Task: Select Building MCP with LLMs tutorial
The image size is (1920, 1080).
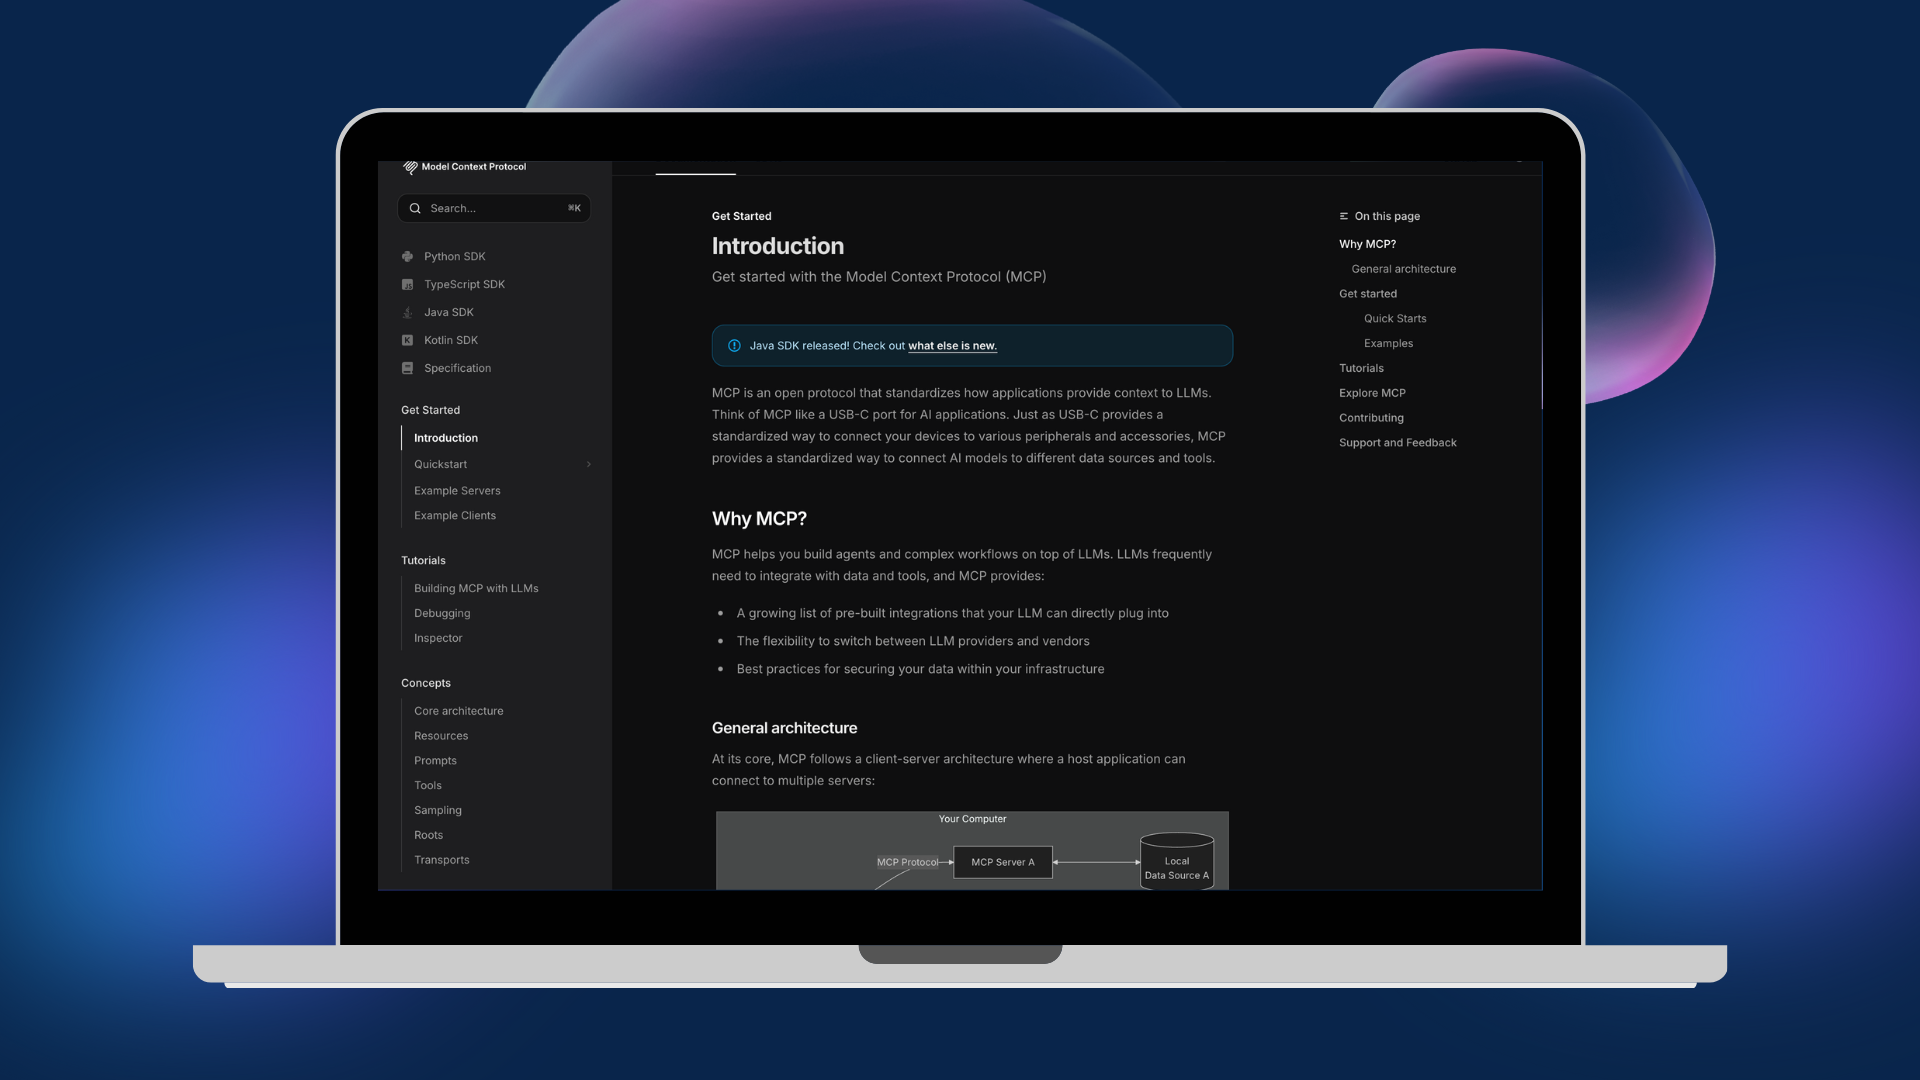Action: pos(476,589)
